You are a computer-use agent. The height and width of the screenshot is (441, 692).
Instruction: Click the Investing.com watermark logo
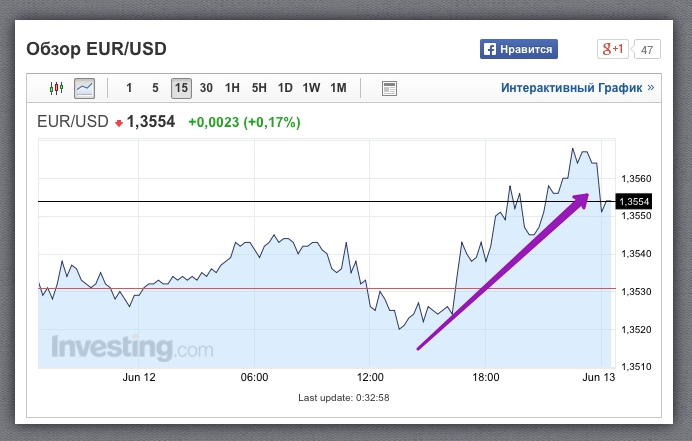132,349
